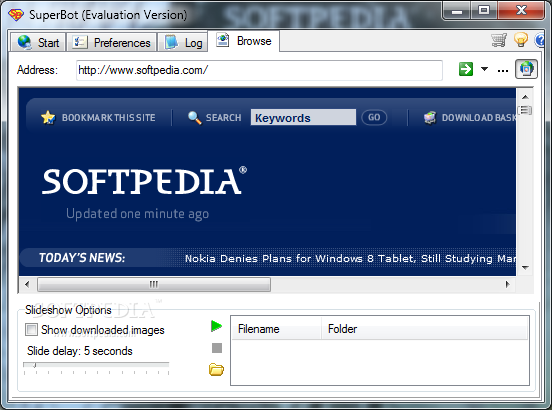Enable Show downloaded images checkbox
The width and height of the screenshot is (552, 410).
(x=31, y=330)
